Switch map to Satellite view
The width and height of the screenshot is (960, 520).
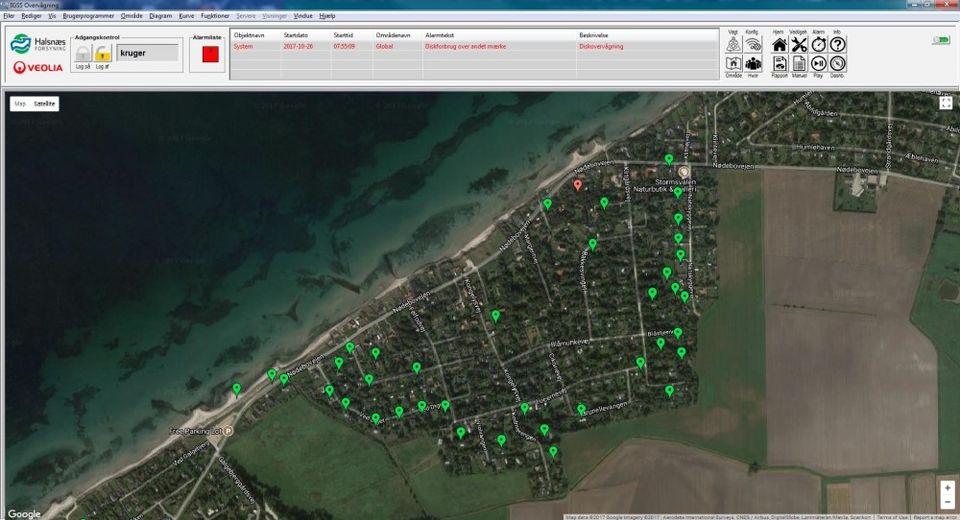[x=45, y=103]
